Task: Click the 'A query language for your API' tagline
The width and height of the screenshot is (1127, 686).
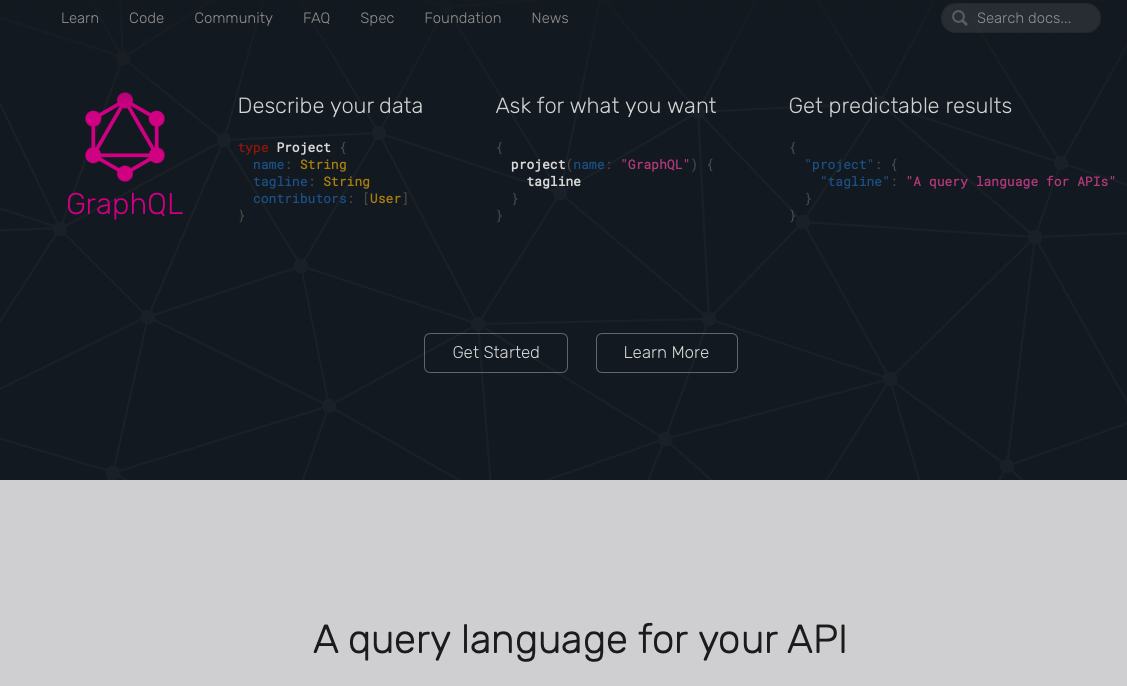Action: pyautogui.click(x=580, y=639)
